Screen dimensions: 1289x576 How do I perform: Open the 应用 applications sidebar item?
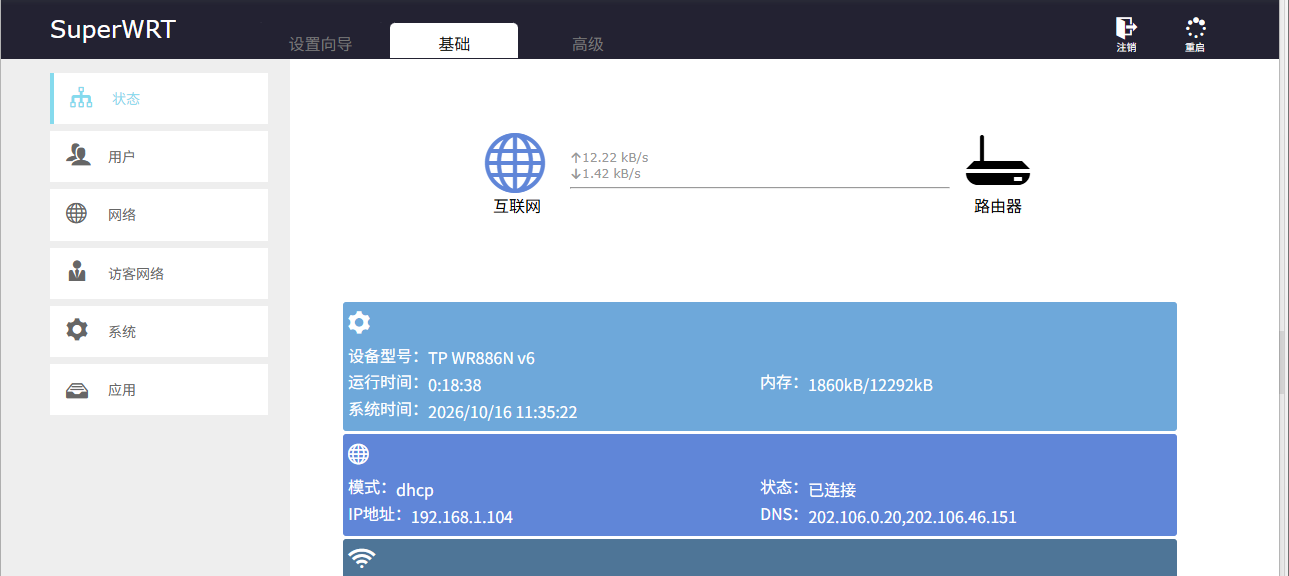click(x=159, y=389)
